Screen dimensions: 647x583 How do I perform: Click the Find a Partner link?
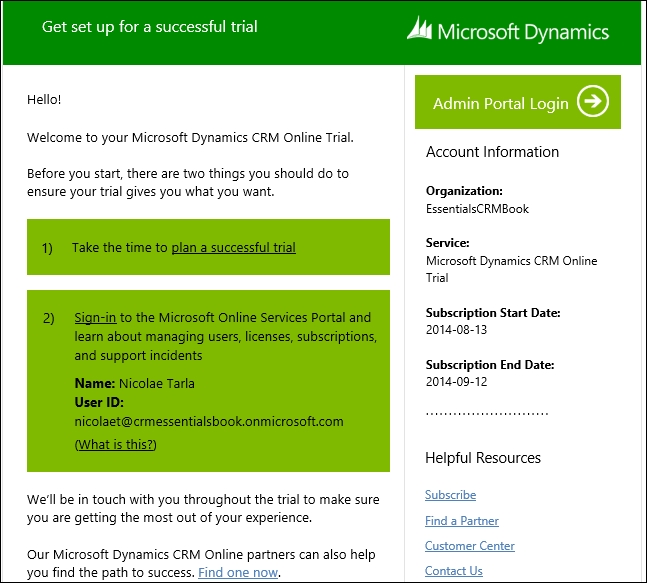(x=462, y=521)
